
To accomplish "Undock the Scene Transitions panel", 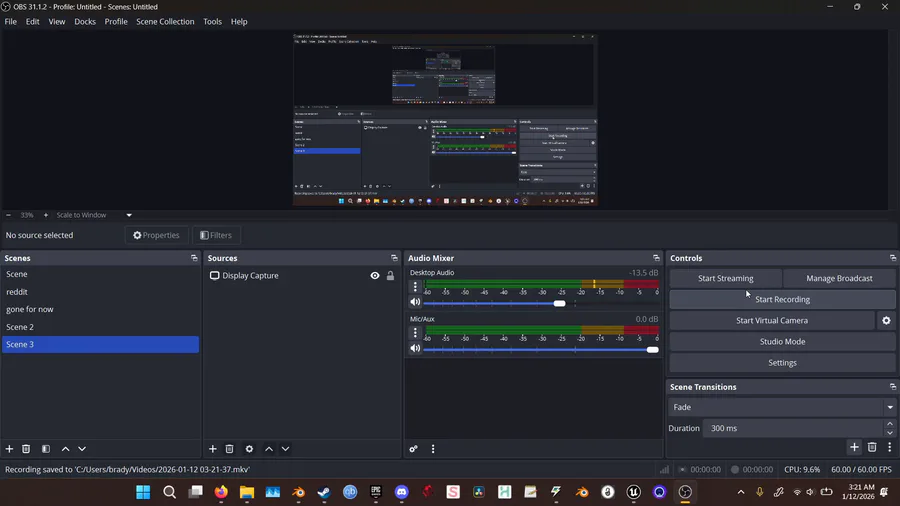I will (x=893, y=387).
